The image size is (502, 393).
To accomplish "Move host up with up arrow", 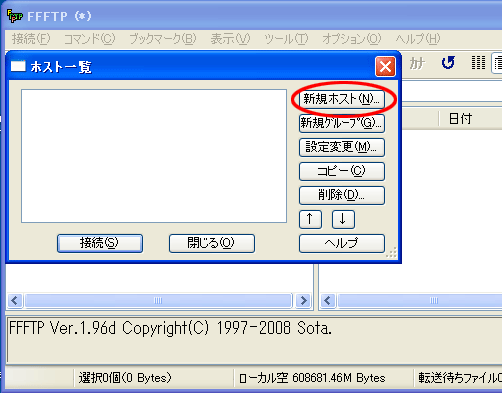I will point(310,219).
